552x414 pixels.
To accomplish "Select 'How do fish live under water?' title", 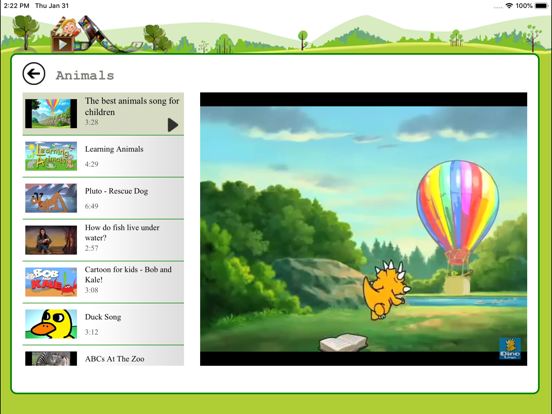I will pyautogui.click(x=122, y=233).
